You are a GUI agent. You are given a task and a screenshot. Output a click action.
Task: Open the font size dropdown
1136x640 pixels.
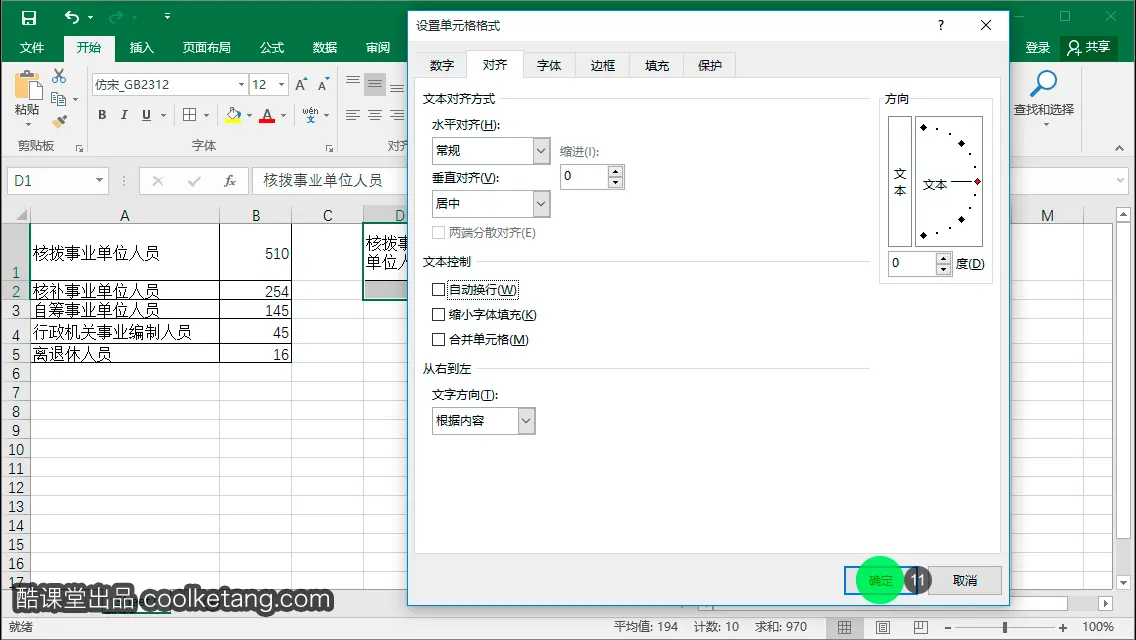click(282, 84)
